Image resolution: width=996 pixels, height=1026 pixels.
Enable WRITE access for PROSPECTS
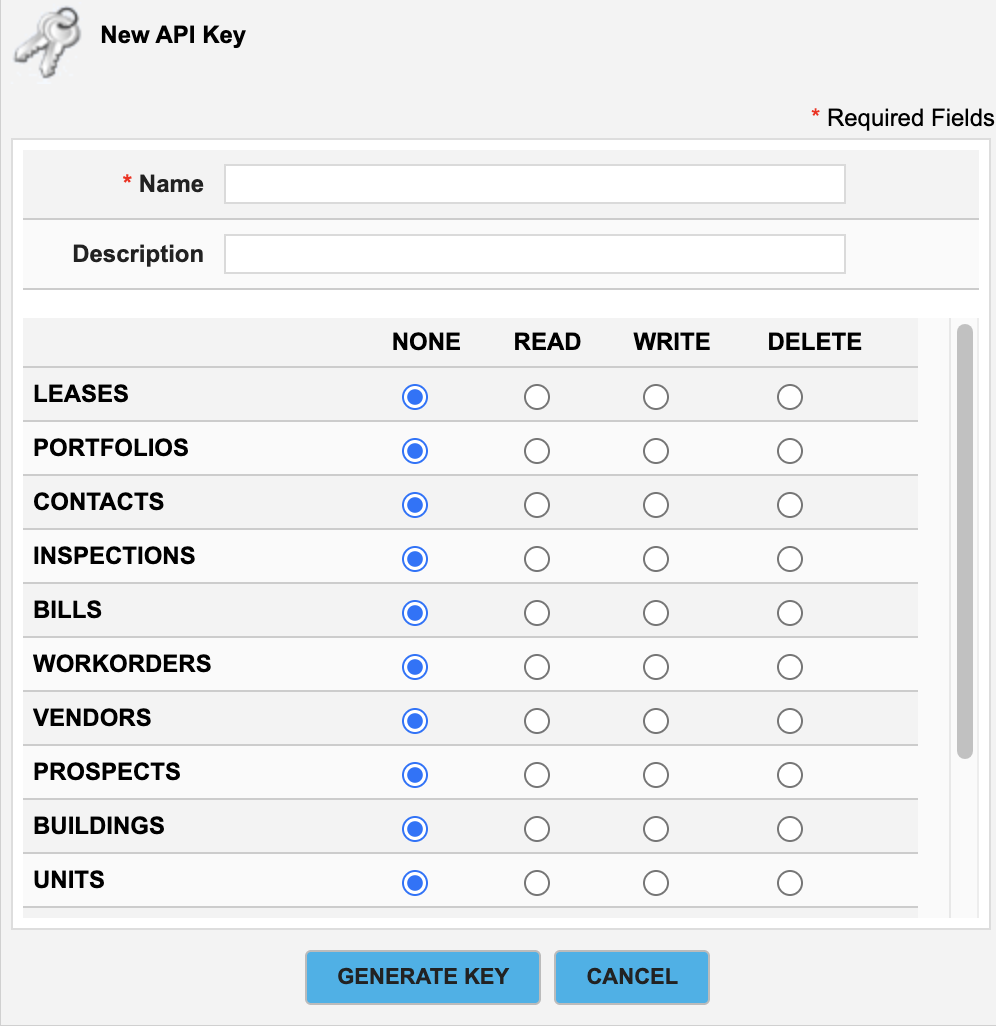(x=656, y=775)
